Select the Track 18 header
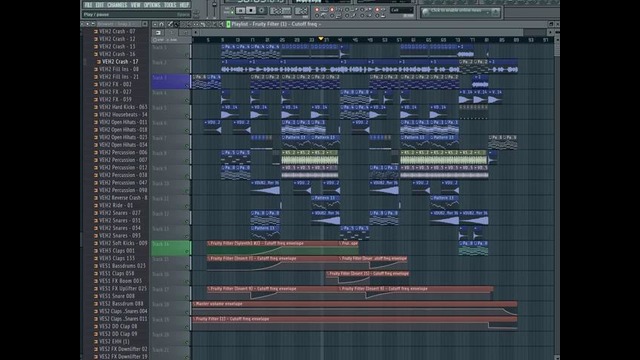 171,308
